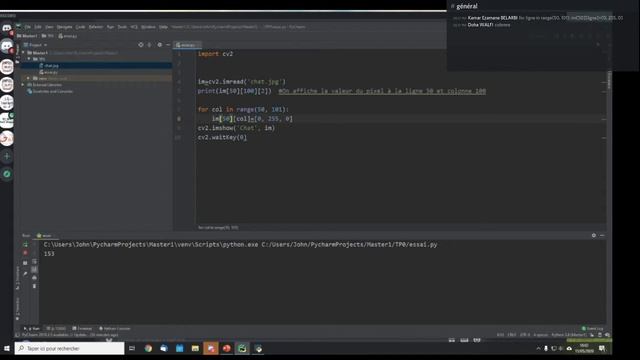The width and height of the screenshot is (640, 360).
Task: Open Discord explore servers compass icon
Action: [7, 174]
